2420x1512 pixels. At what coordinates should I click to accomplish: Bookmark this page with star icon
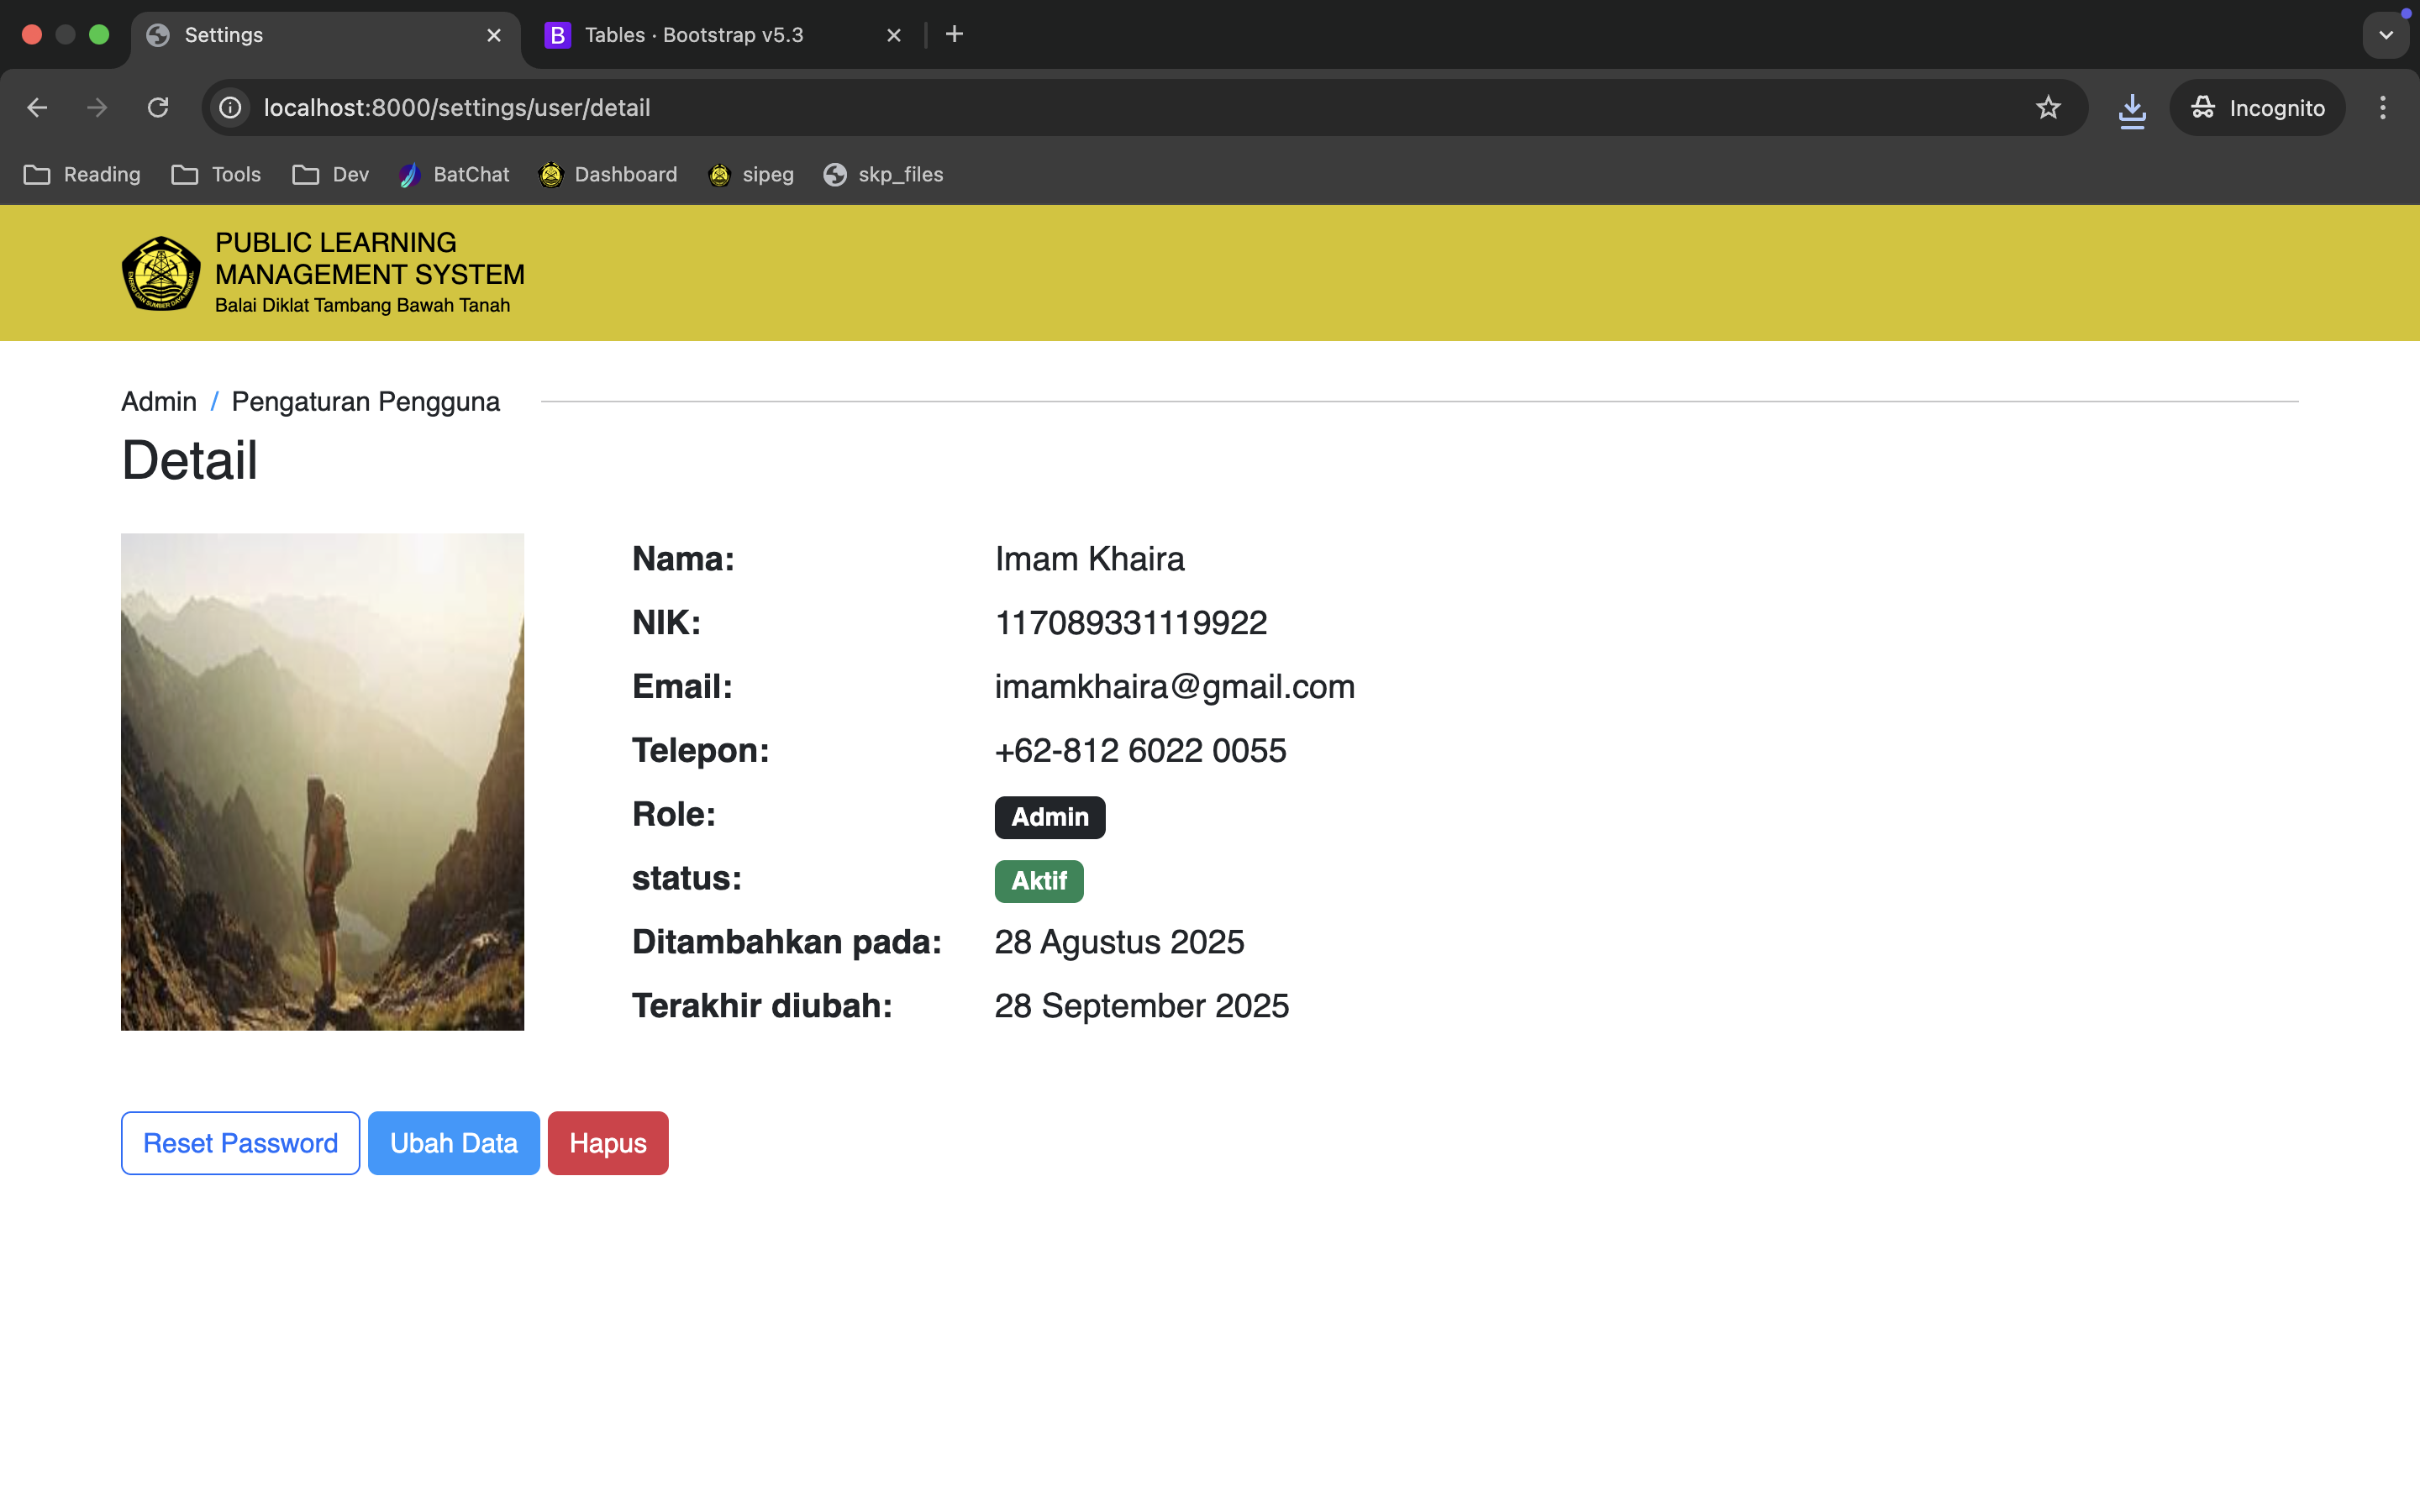pos(2048,108)
